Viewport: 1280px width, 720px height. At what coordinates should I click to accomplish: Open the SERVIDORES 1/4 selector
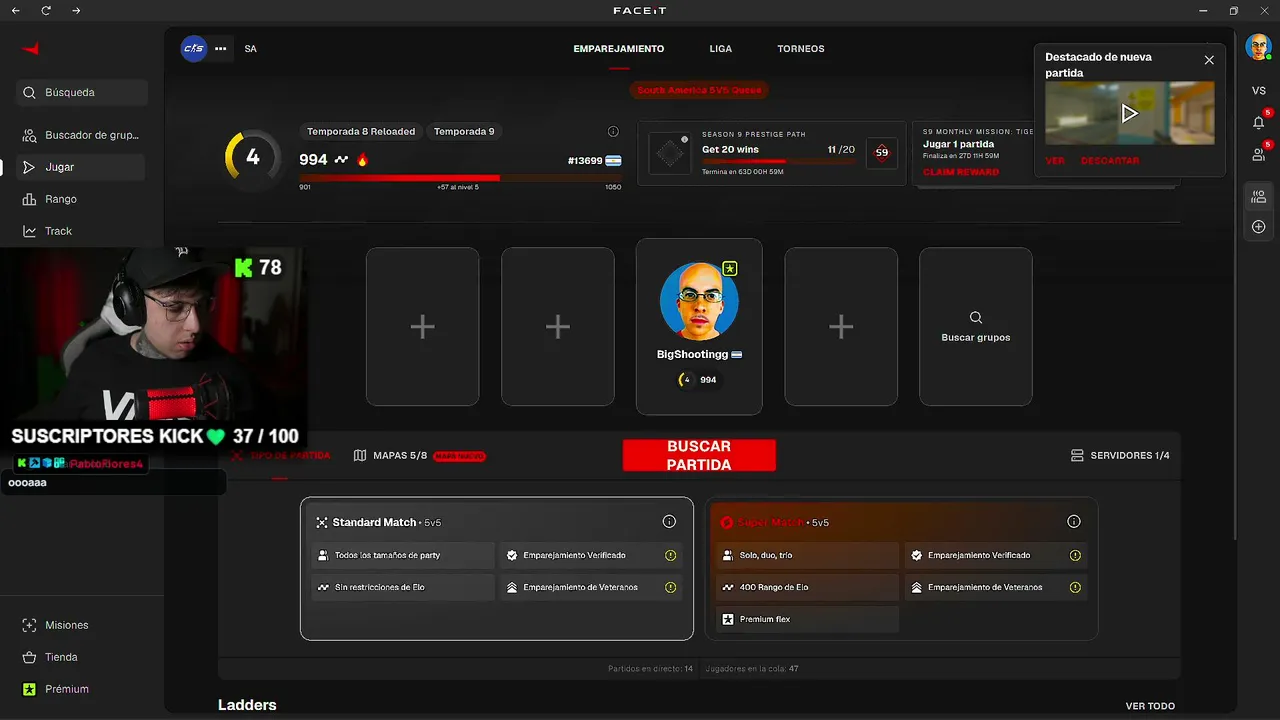point(1120,456)
